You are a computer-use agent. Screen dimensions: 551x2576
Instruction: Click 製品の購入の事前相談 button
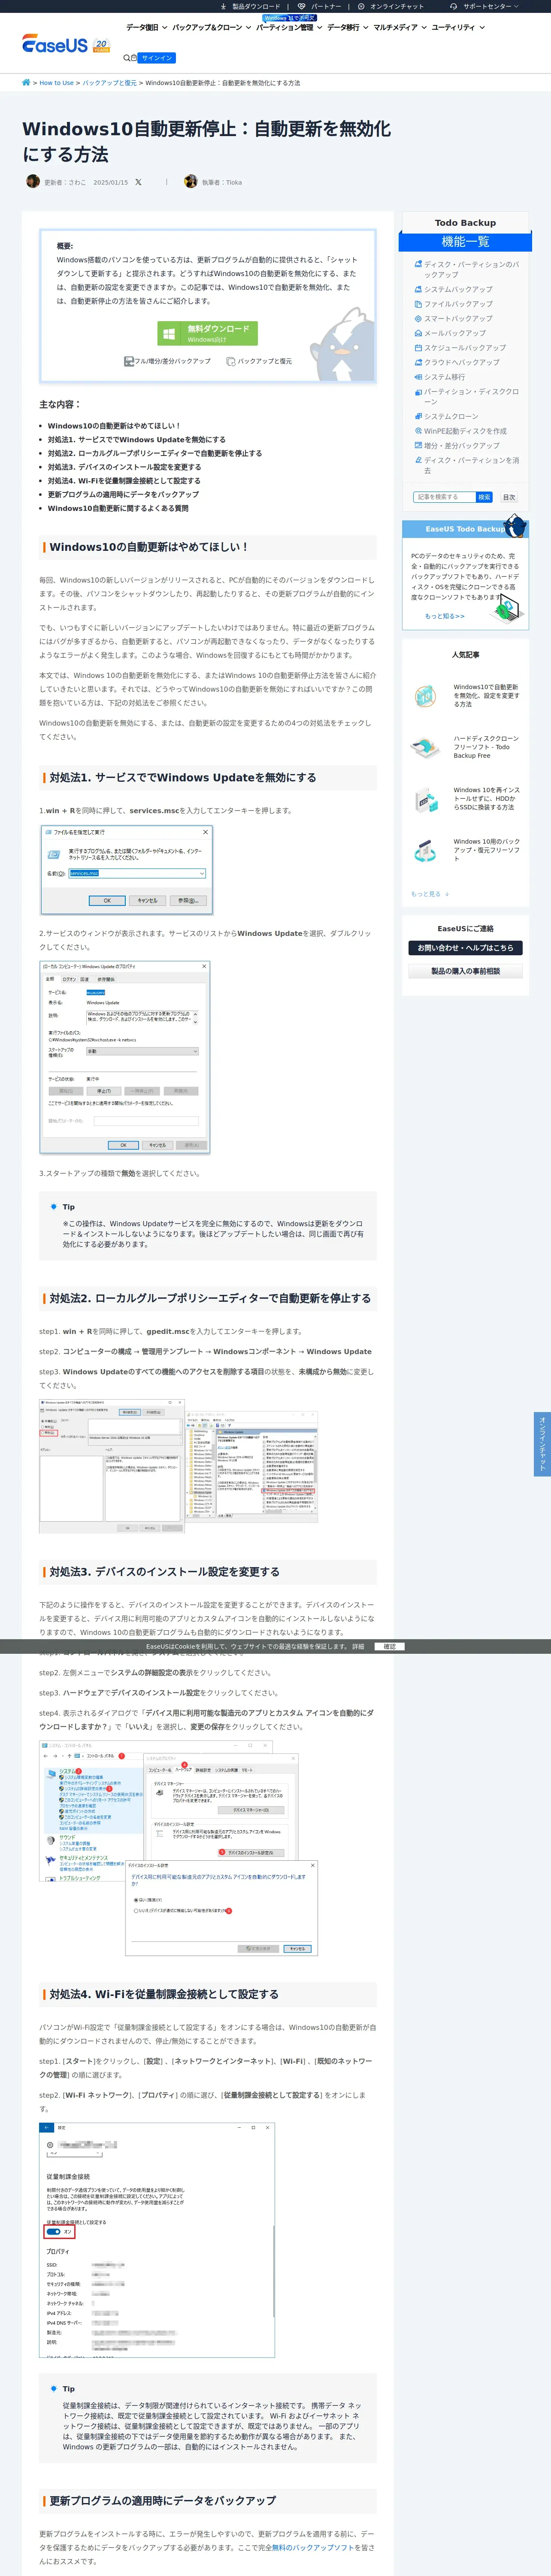[x=465, y=971]
